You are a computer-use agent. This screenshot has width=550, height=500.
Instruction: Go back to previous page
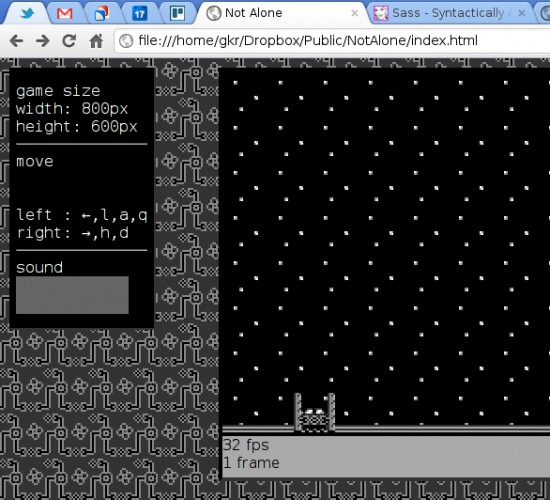click(16, 41)
